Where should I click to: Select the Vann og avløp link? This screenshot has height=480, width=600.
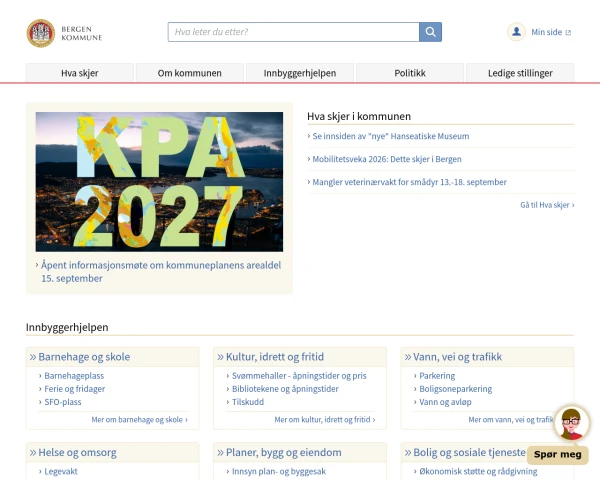coord(445,402)
